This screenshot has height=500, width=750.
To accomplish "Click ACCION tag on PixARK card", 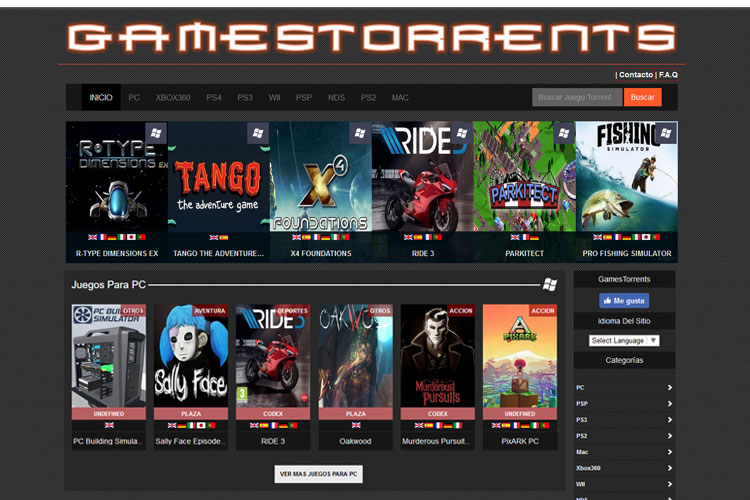I will tap(543, 311).
